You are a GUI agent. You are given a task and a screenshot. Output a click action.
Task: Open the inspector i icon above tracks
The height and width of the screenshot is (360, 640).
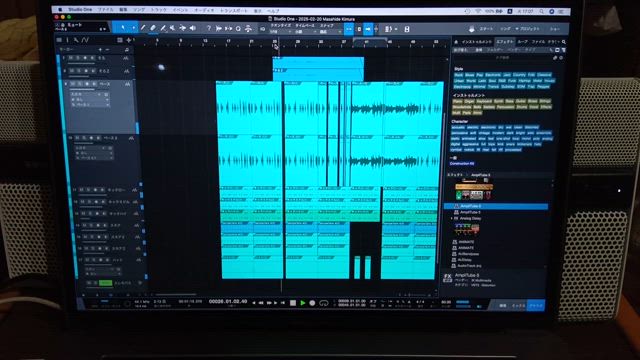coord(67,40)
